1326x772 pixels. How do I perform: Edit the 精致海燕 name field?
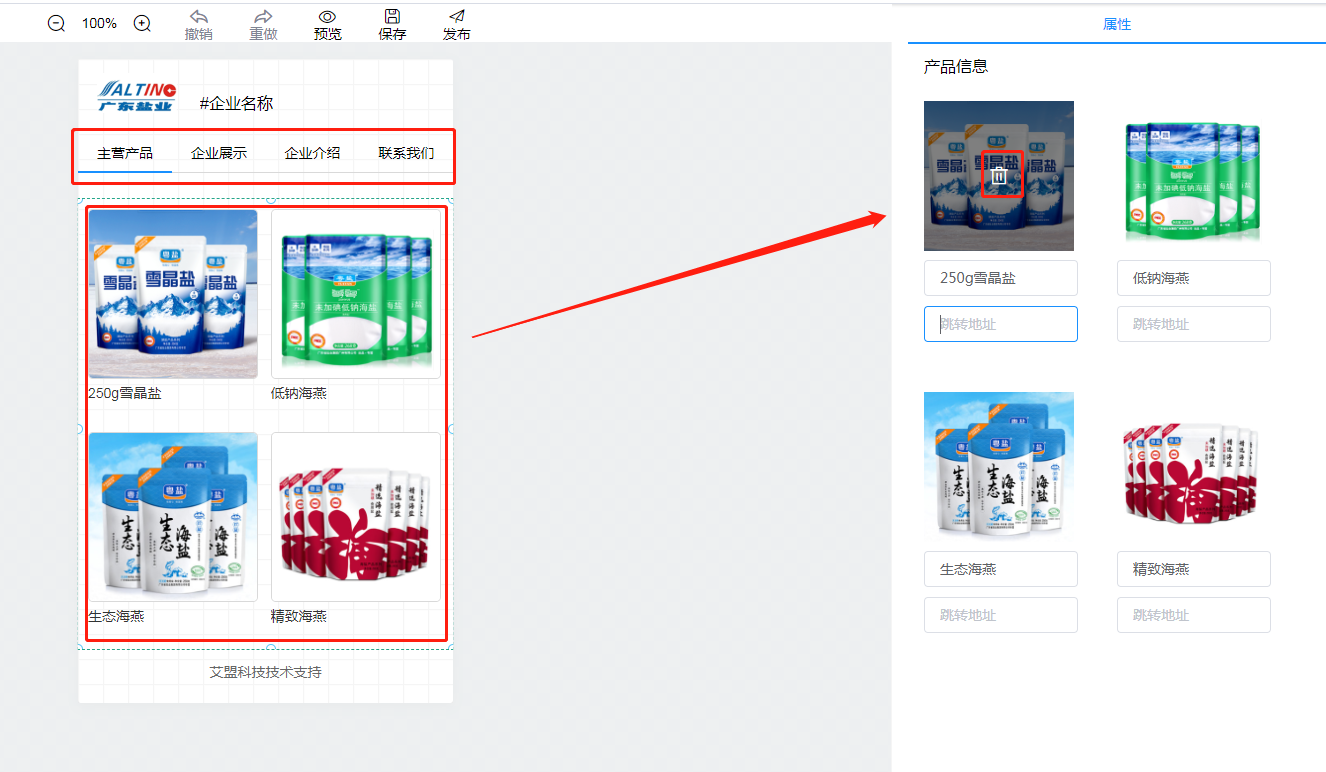click(x=1194, y=569)
